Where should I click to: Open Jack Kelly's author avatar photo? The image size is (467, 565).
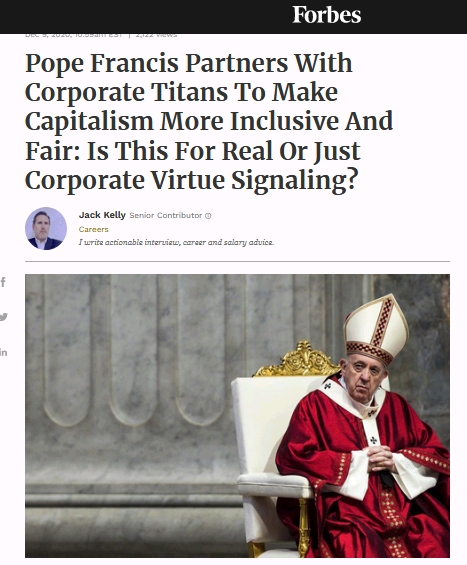pos(46,228)
